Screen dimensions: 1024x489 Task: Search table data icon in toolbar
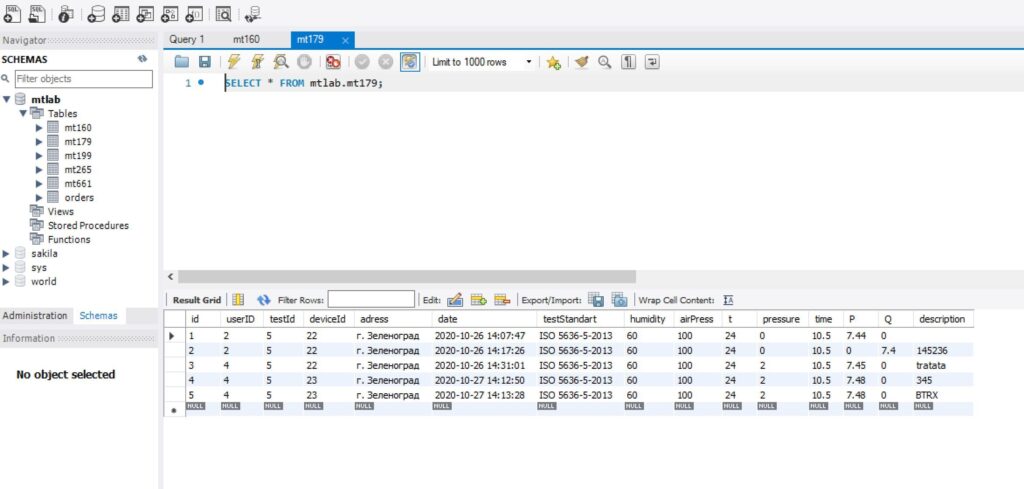(223, 13)
